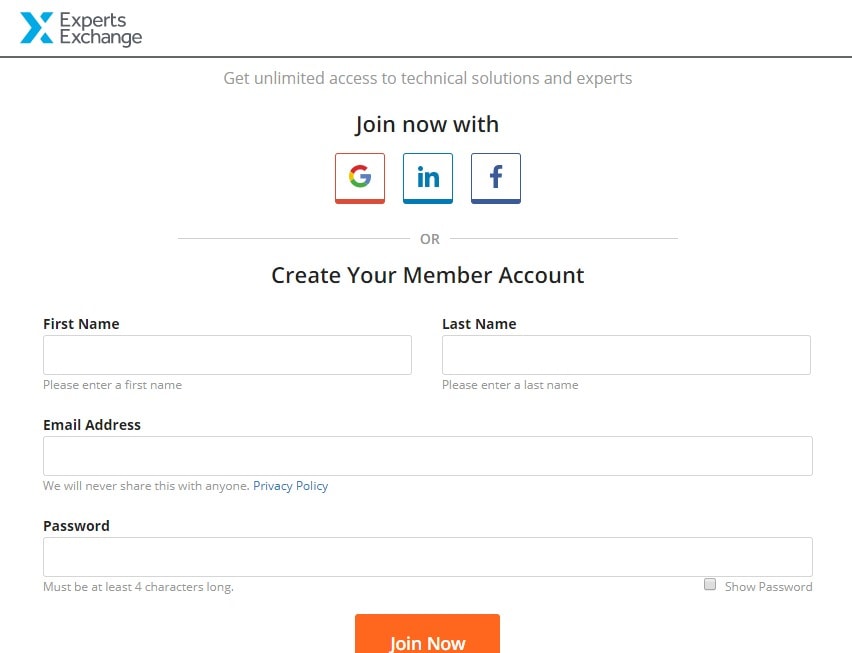
Task: Join using the Facebook icon button
Action: coord(496,178)
